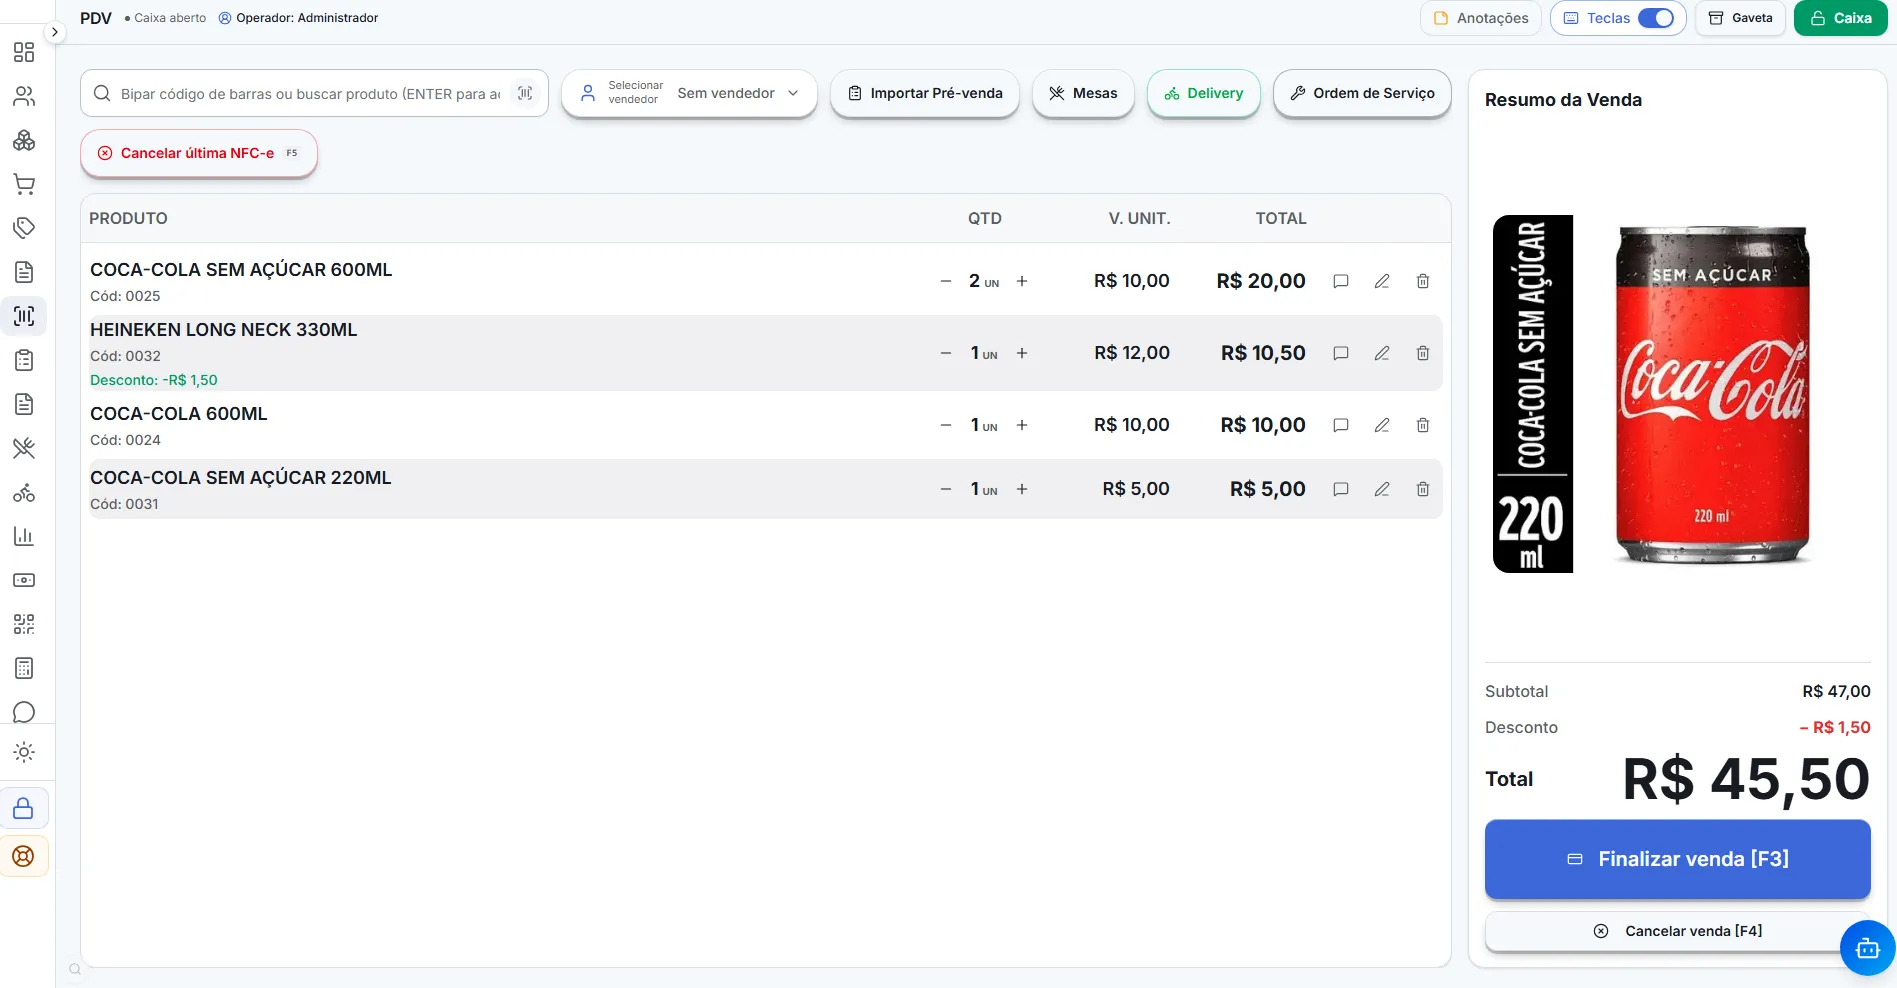
Task: Edit the COCA-COLA 600ML (Cód 0024) item
Action: 1382,425
